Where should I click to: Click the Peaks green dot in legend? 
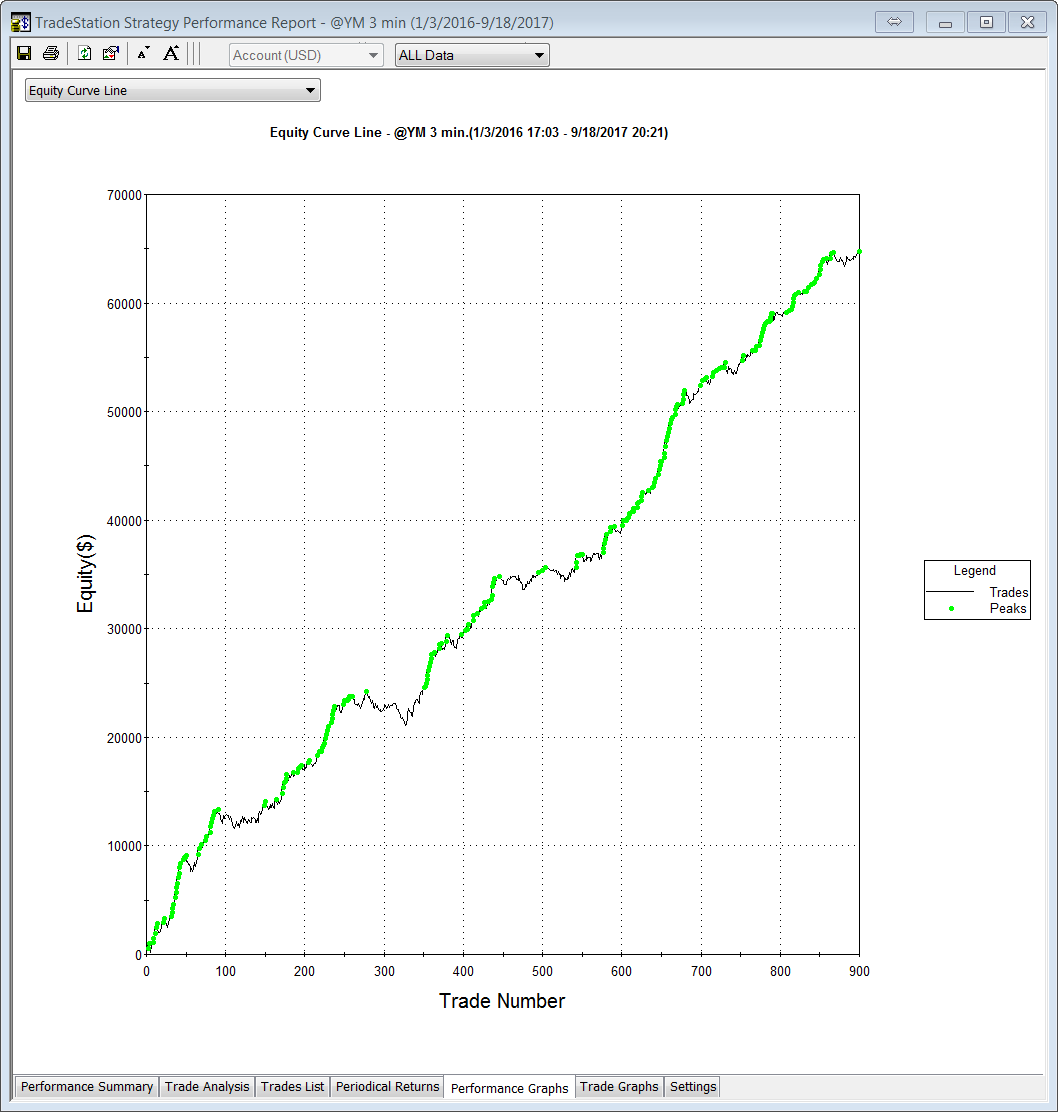950,608
